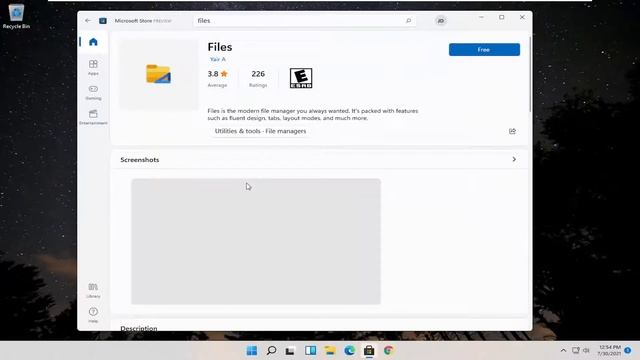
Task: Click the volume icon in system tray
Action: tap(587, 351)
